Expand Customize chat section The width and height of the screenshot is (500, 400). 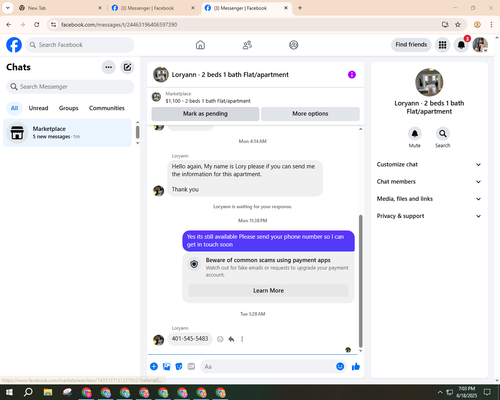pyautogui.click(x=429, y=164)
